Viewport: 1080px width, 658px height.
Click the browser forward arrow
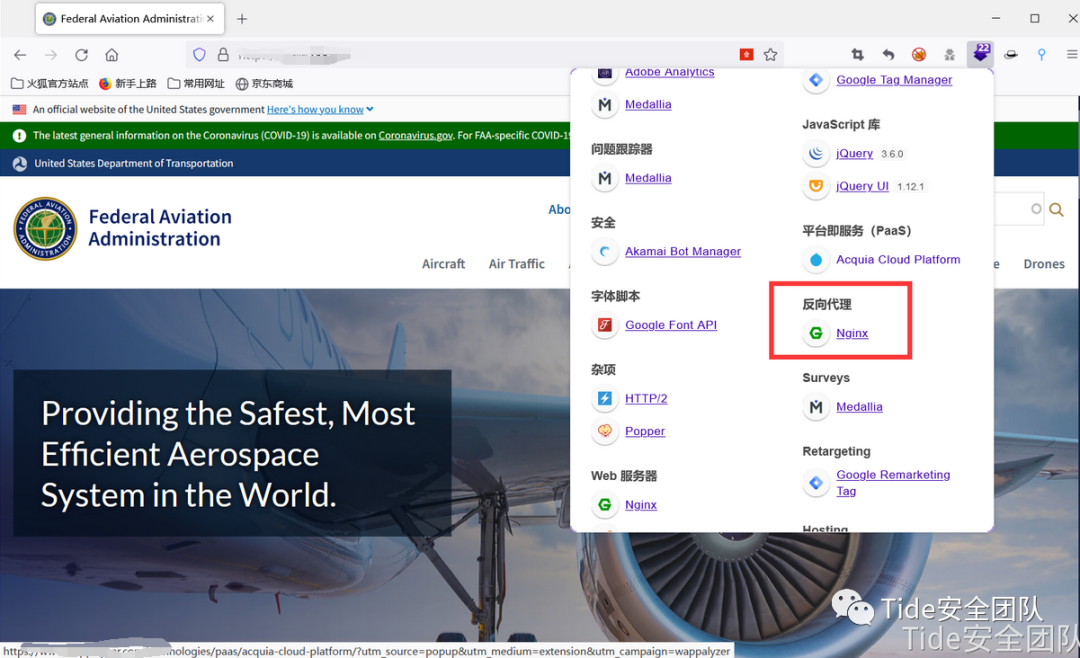(x=51, y=55)
